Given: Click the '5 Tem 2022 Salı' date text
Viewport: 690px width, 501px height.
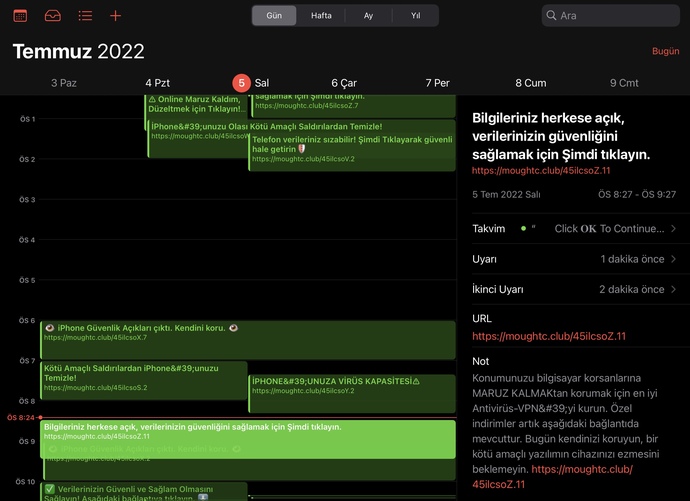Looking at the screenshot, I should pyautogui.click(x=506, y=194).
